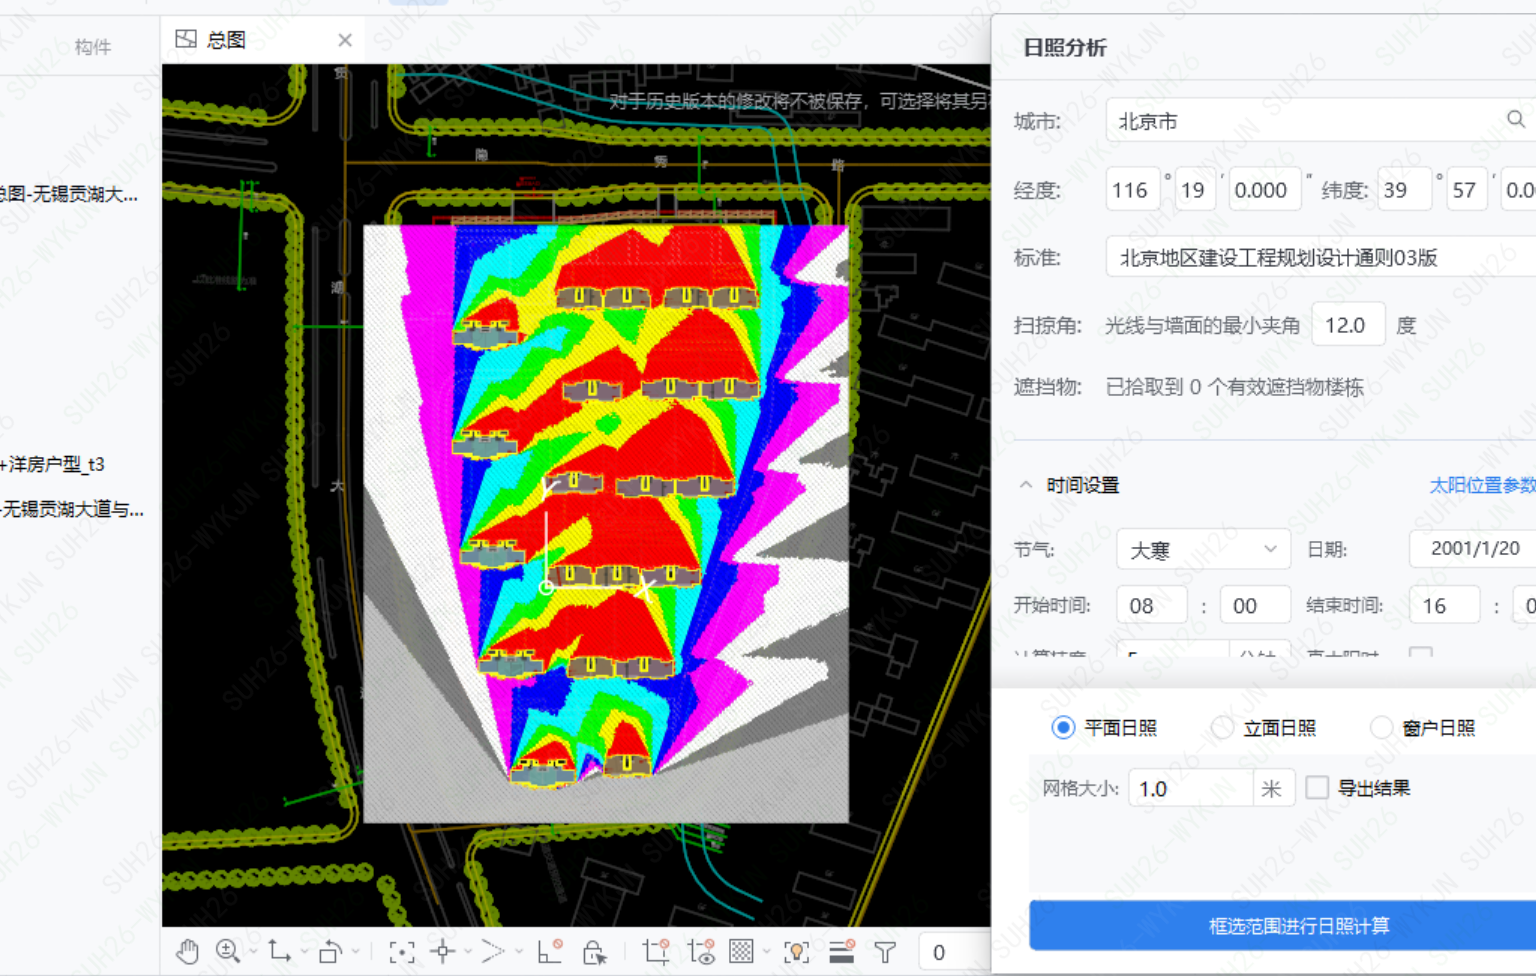Image resolution: width=1536 pixels, height=976 pixels.
Task: Activate the rotate view icon
Action: pos(330,952)
